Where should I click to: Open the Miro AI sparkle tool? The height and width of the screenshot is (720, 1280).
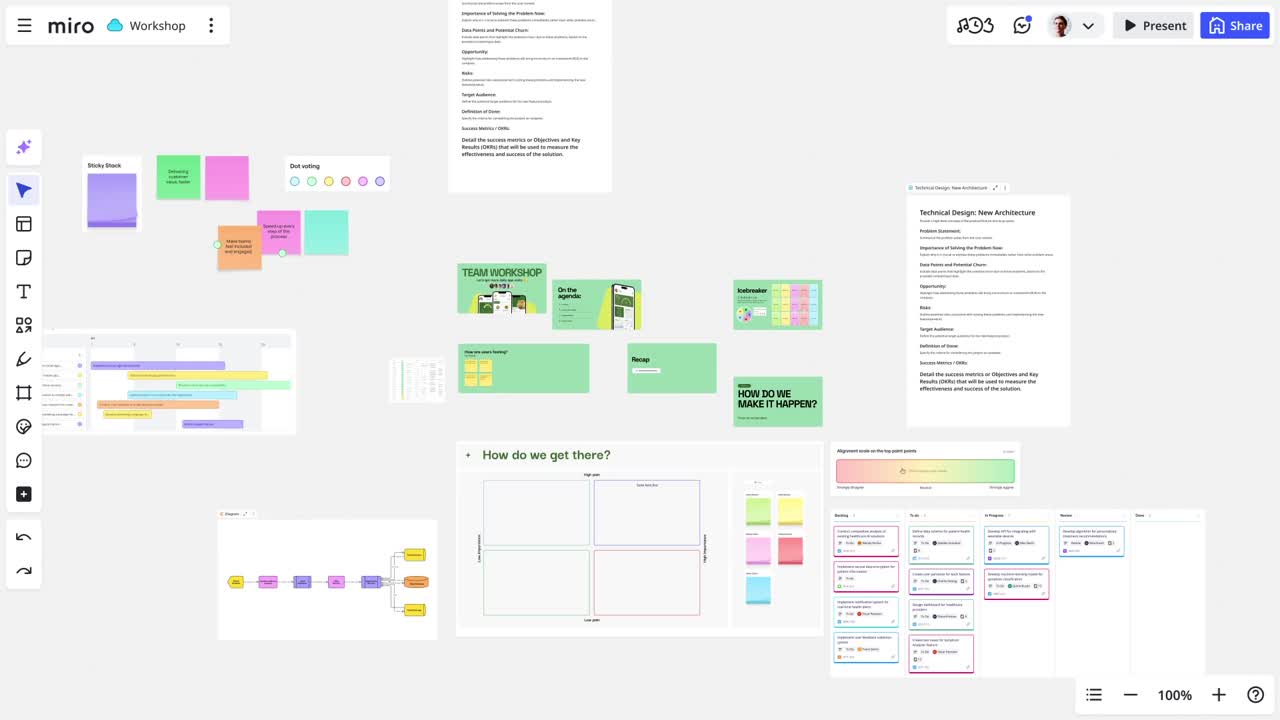(x=24, y=148)
